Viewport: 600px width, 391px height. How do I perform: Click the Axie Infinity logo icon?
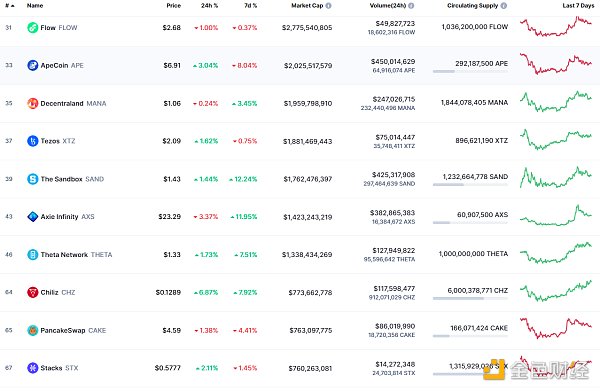(x=33, y=217)
